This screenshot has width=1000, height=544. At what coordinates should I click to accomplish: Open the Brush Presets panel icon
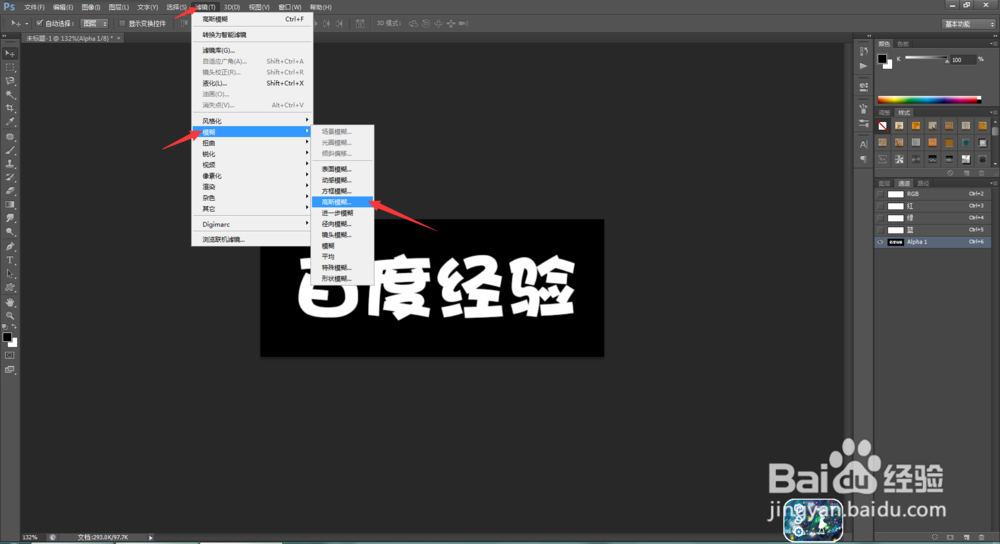(864, 123)
